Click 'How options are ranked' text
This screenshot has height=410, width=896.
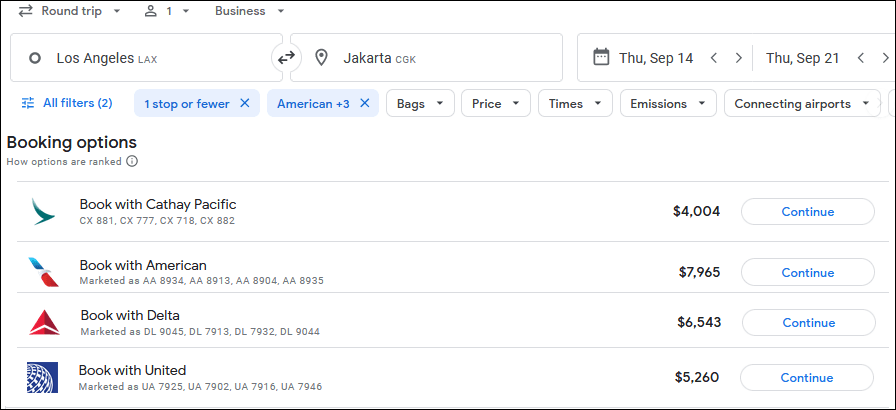coord(64,162)
